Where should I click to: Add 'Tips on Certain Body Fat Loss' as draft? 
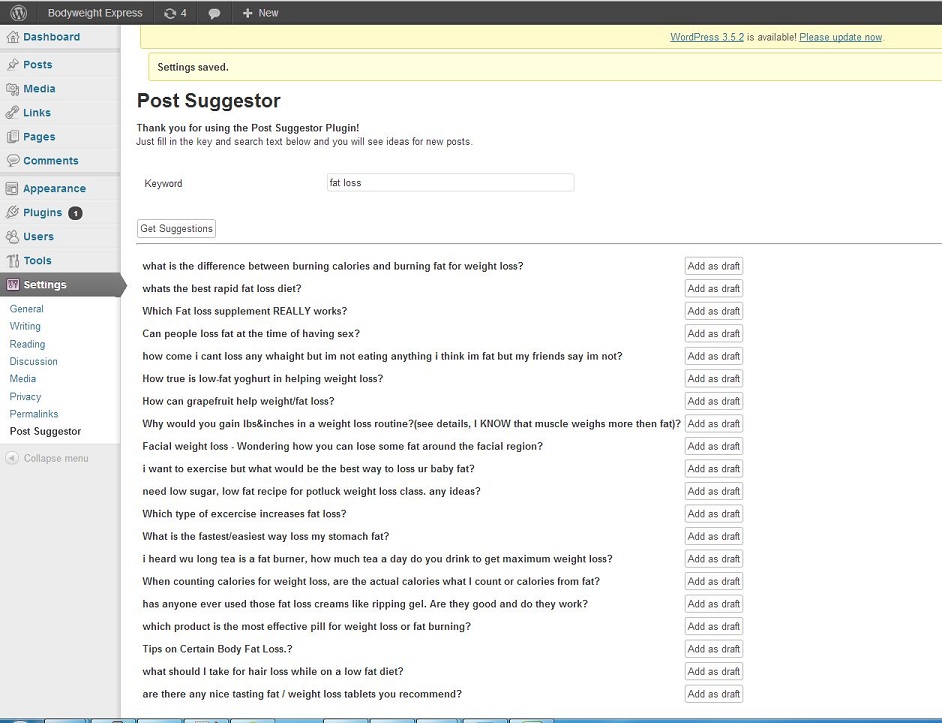point(713,649)
